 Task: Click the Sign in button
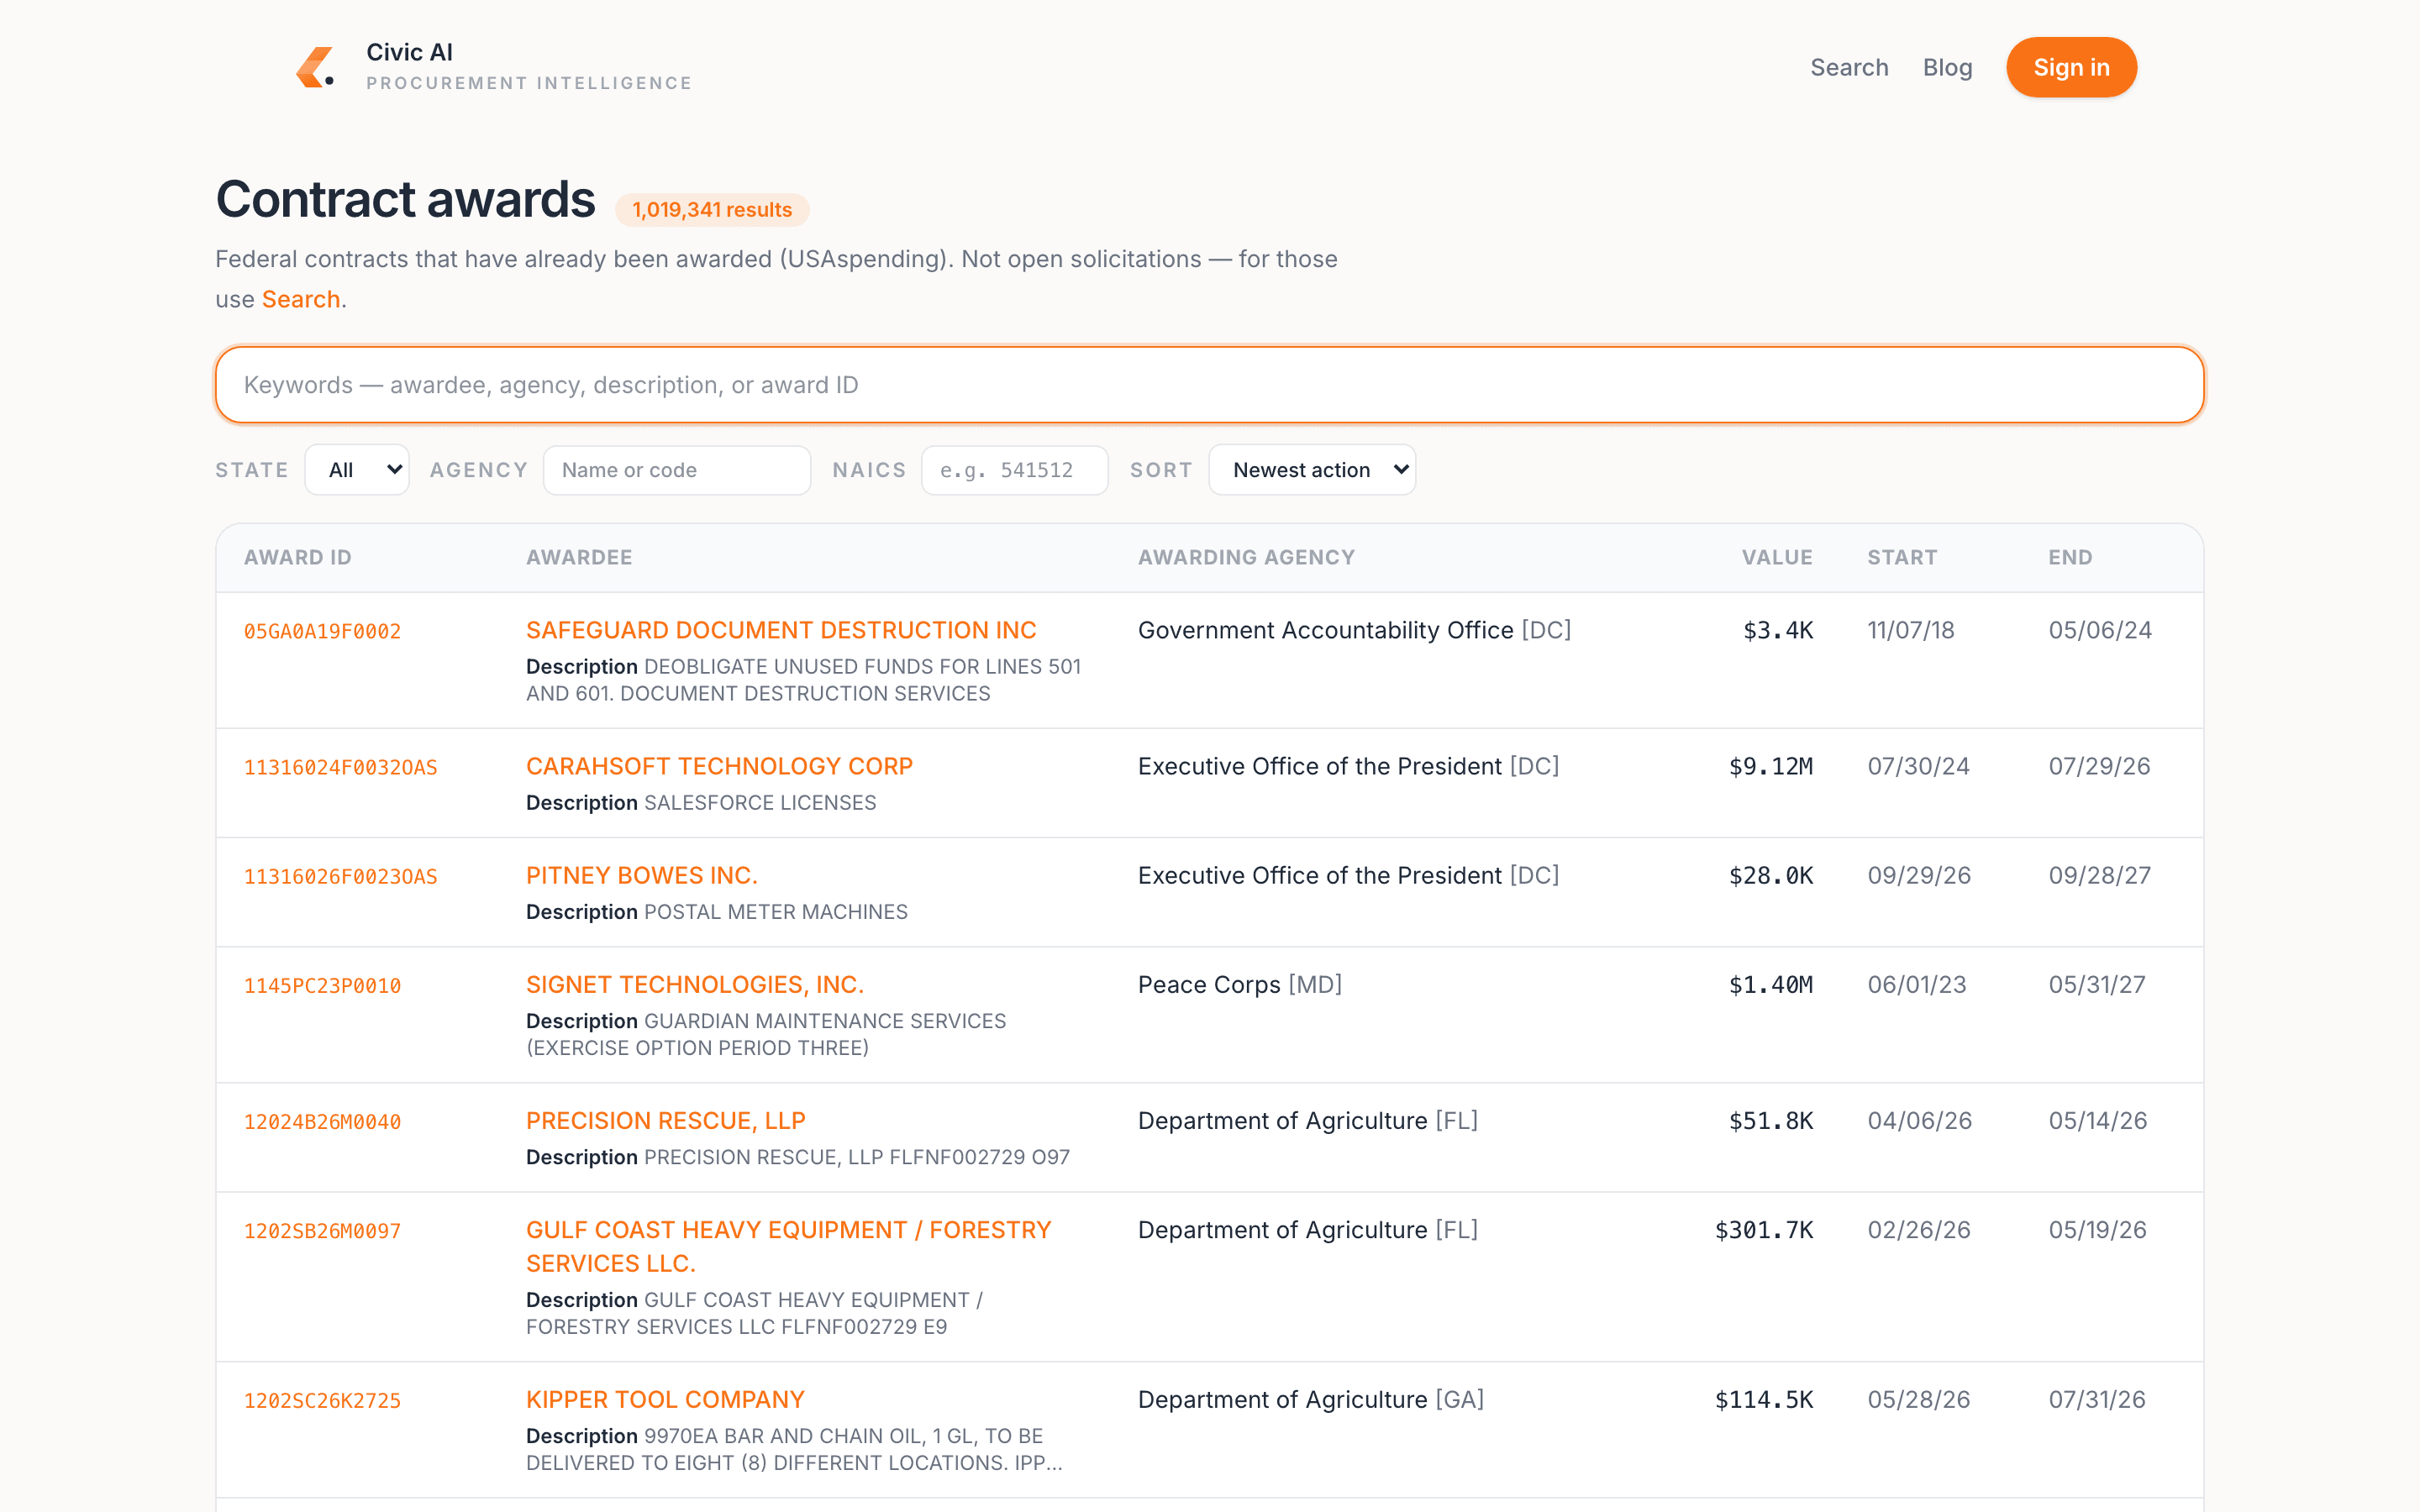click(2071, 67)
